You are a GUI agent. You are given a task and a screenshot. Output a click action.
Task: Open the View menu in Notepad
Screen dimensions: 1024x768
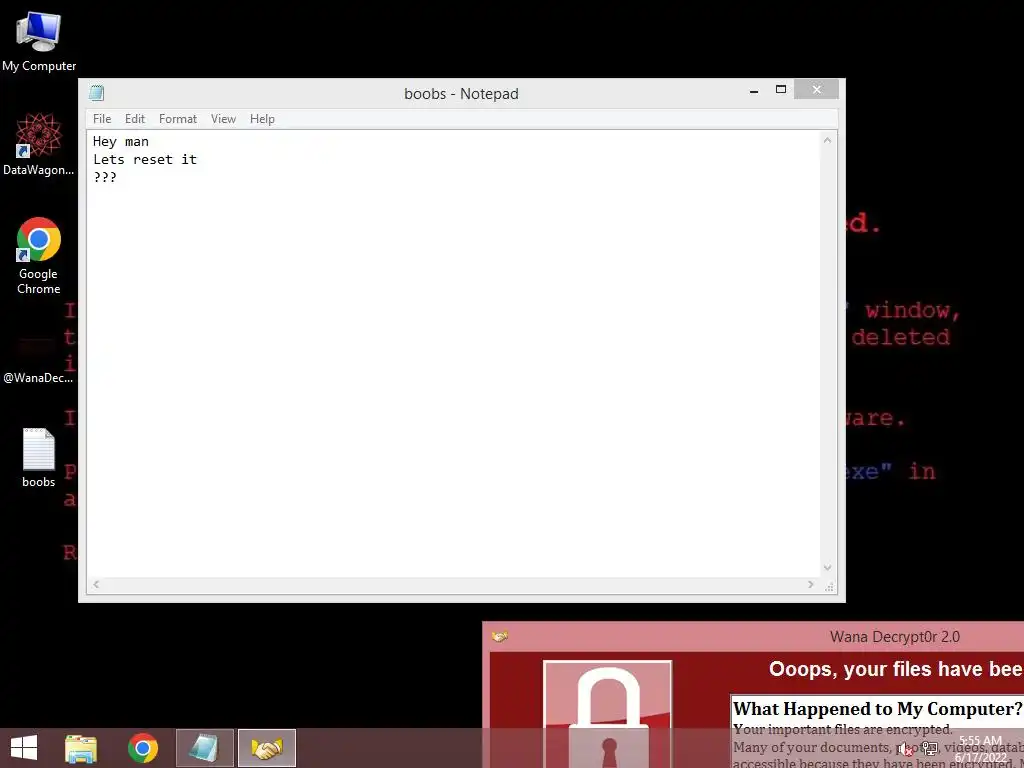(223, 119)
